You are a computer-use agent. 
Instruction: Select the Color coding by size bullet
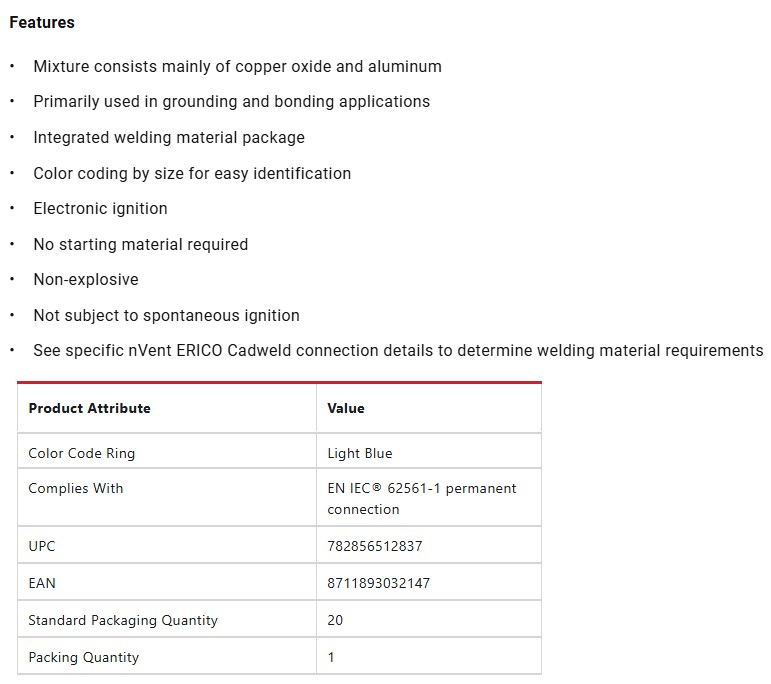click(192, 173)
